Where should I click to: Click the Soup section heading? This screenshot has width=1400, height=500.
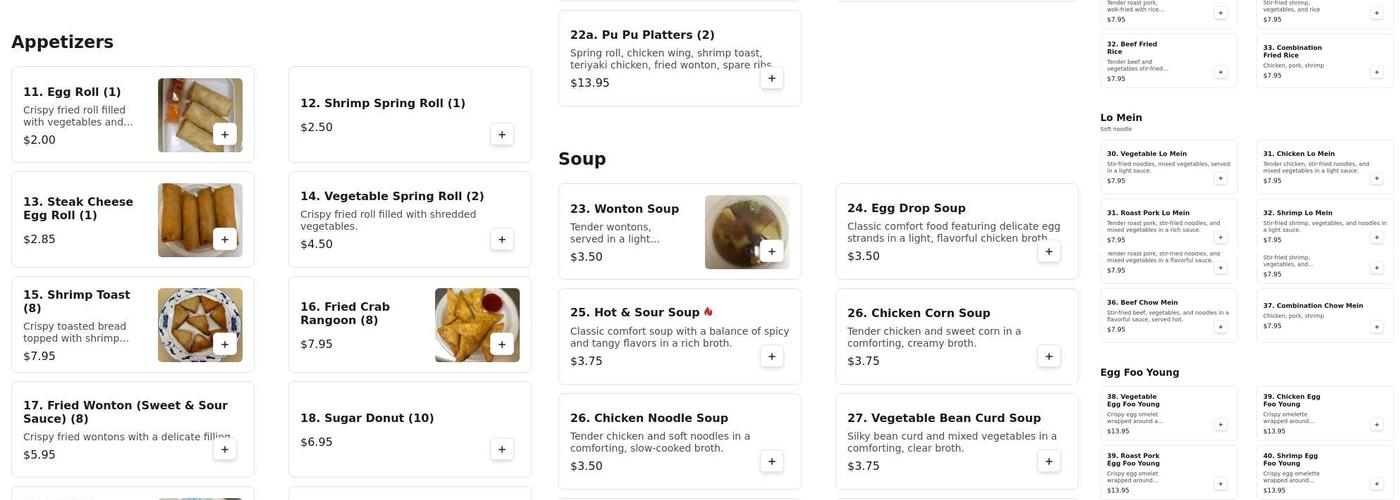click(582, 159)
